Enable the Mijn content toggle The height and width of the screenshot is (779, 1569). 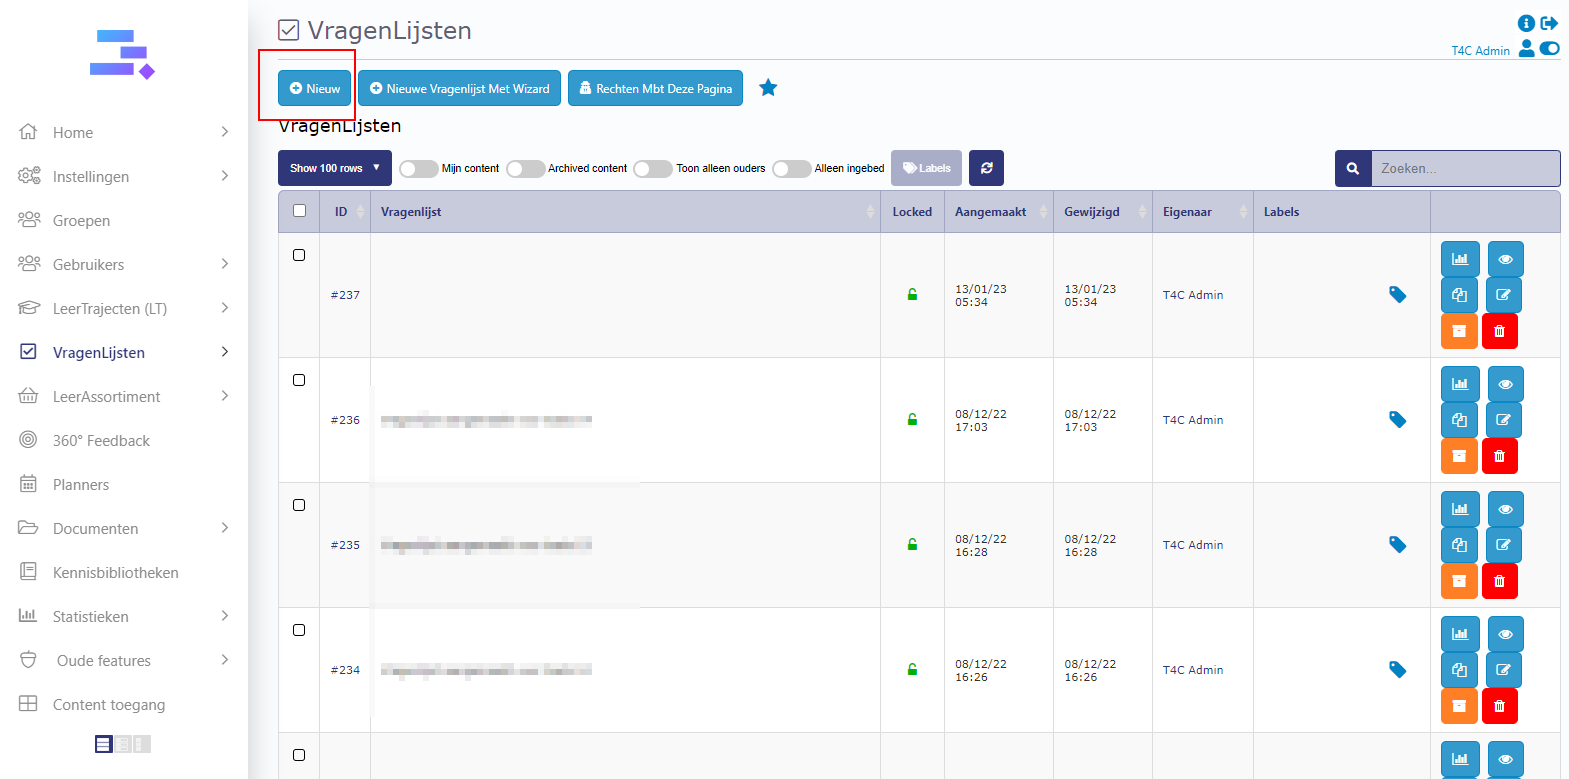click(x=418, y=169)
